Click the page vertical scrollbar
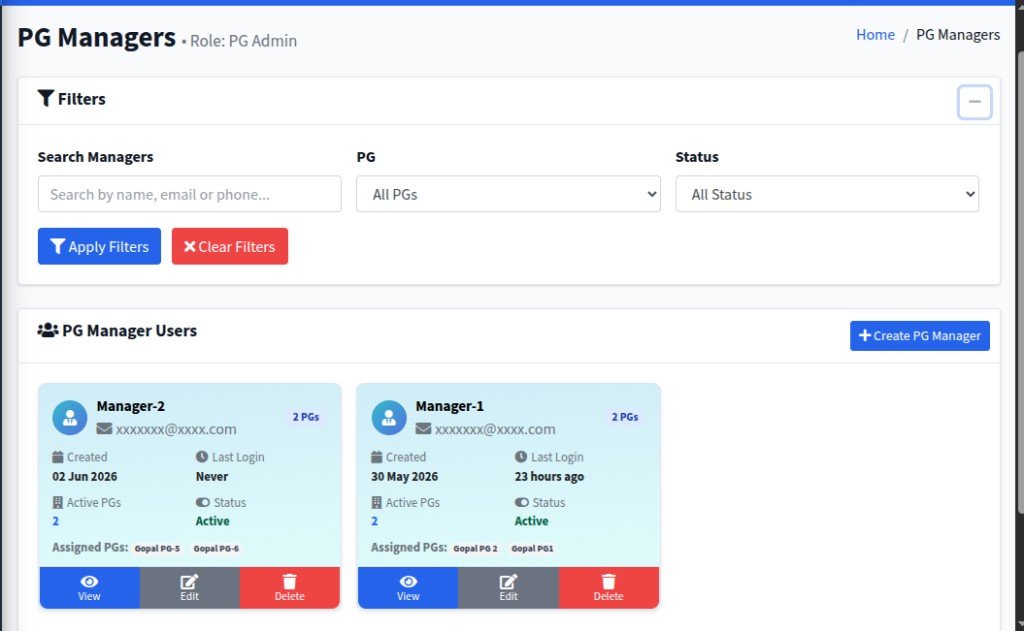The height and width of the screenshot is (631, 1024). pos(1019,281)
